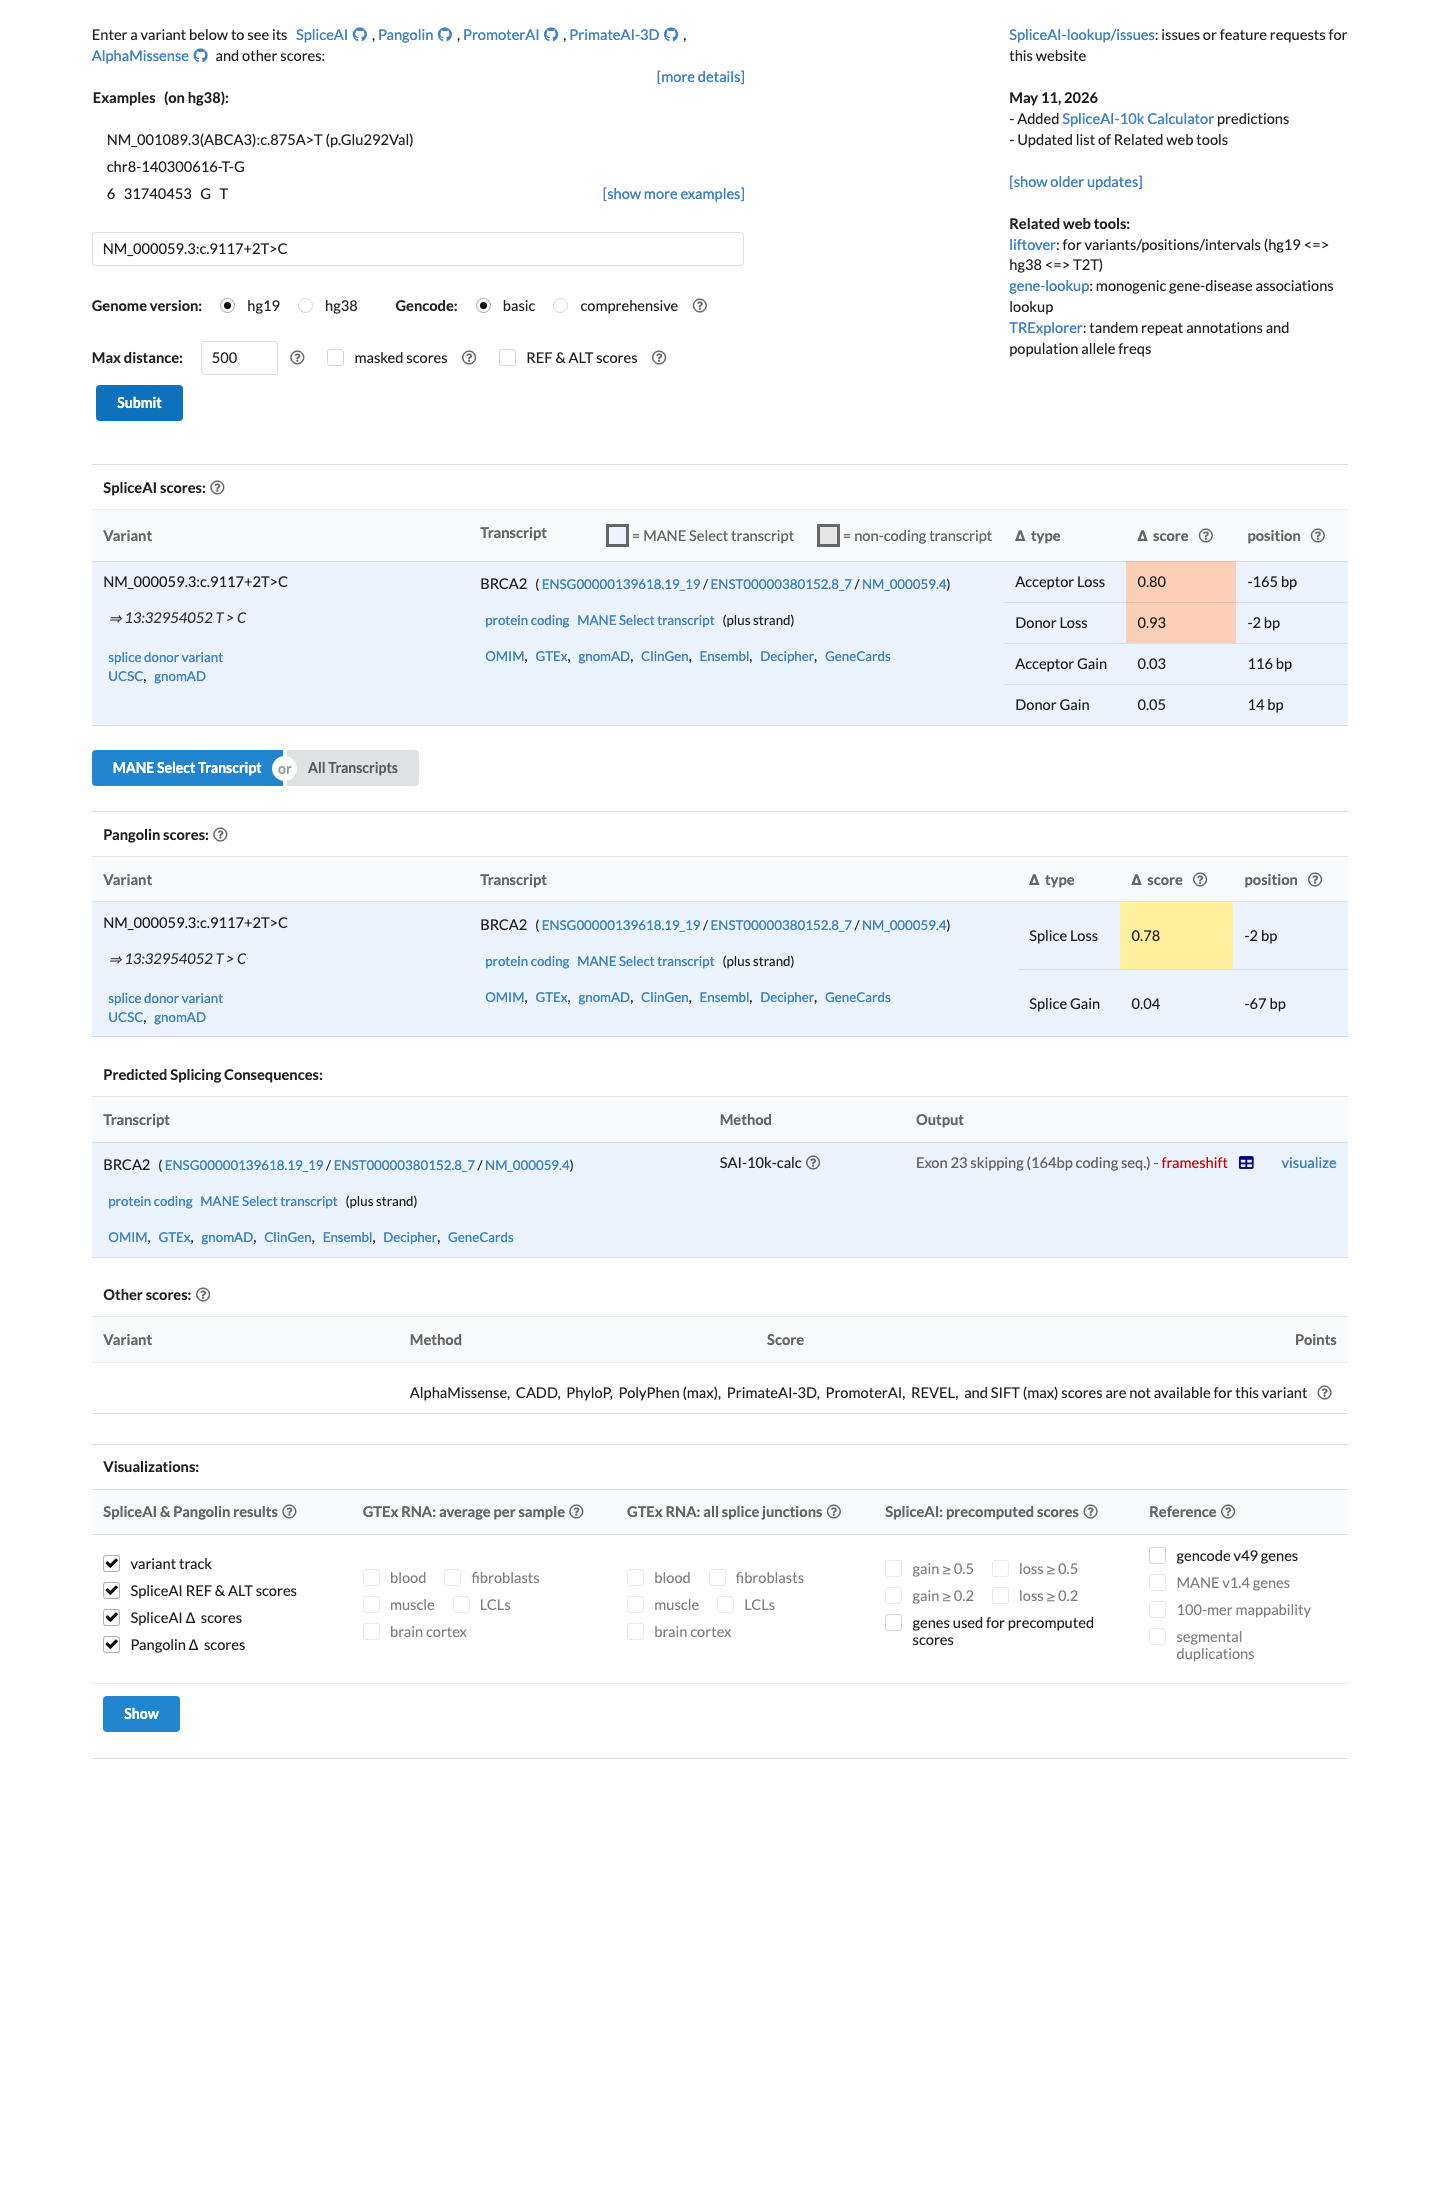Open ClinGen link in SpliceAI transcript row

[x=664, y=657]
